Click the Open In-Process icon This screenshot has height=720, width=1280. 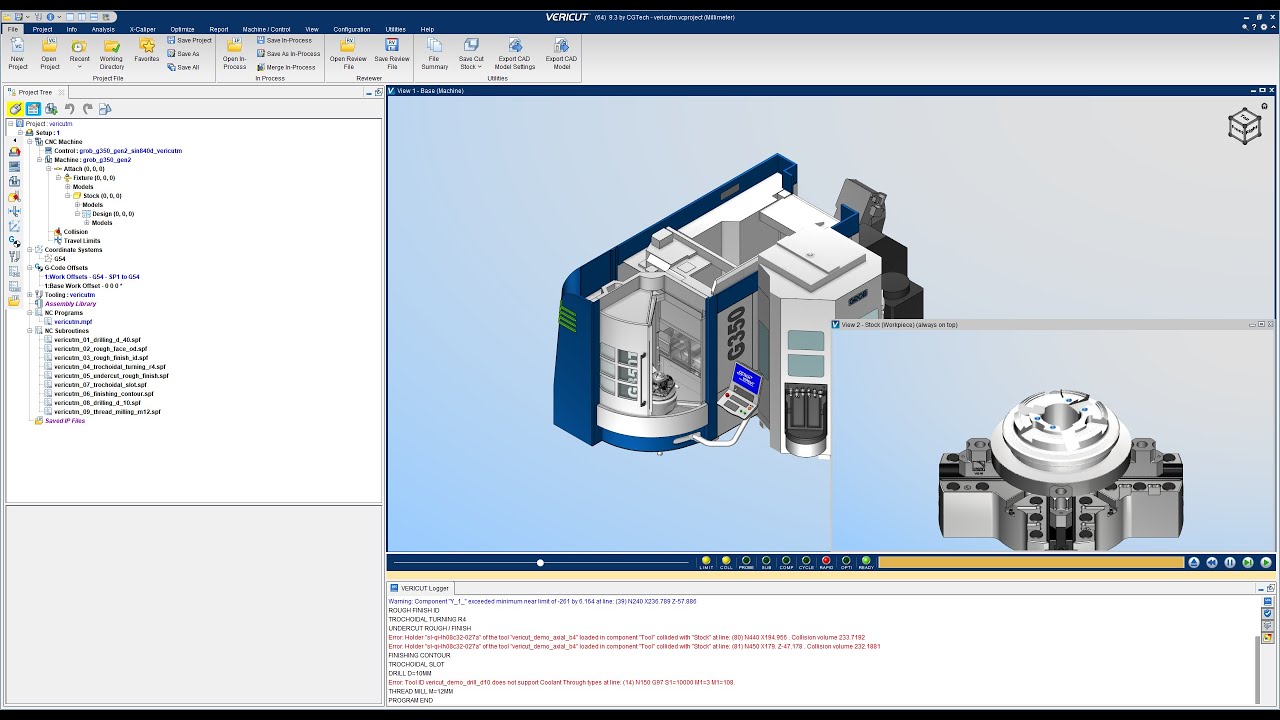(x=234, y=54)
